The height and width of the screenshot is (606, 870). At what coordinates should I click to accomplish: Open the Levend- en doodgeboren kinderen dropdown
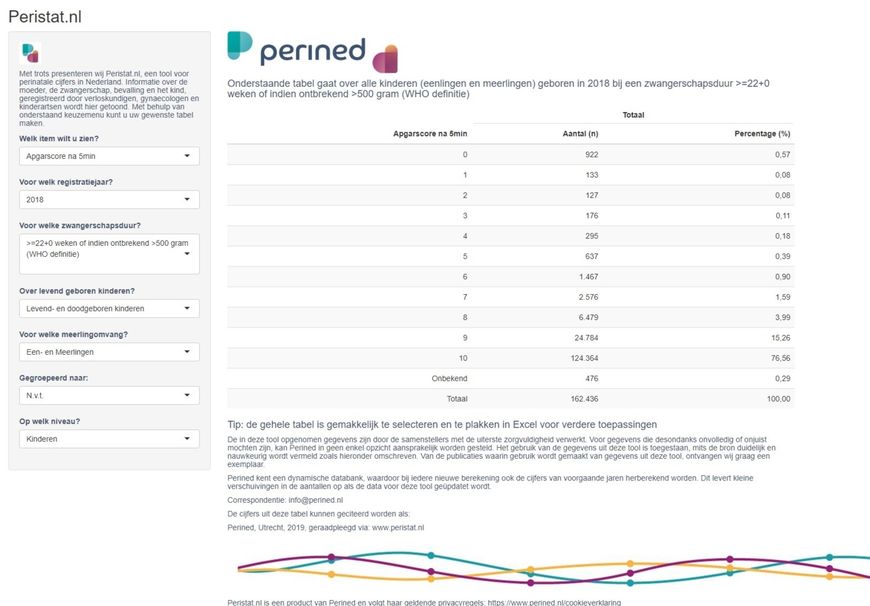point(109,308)
